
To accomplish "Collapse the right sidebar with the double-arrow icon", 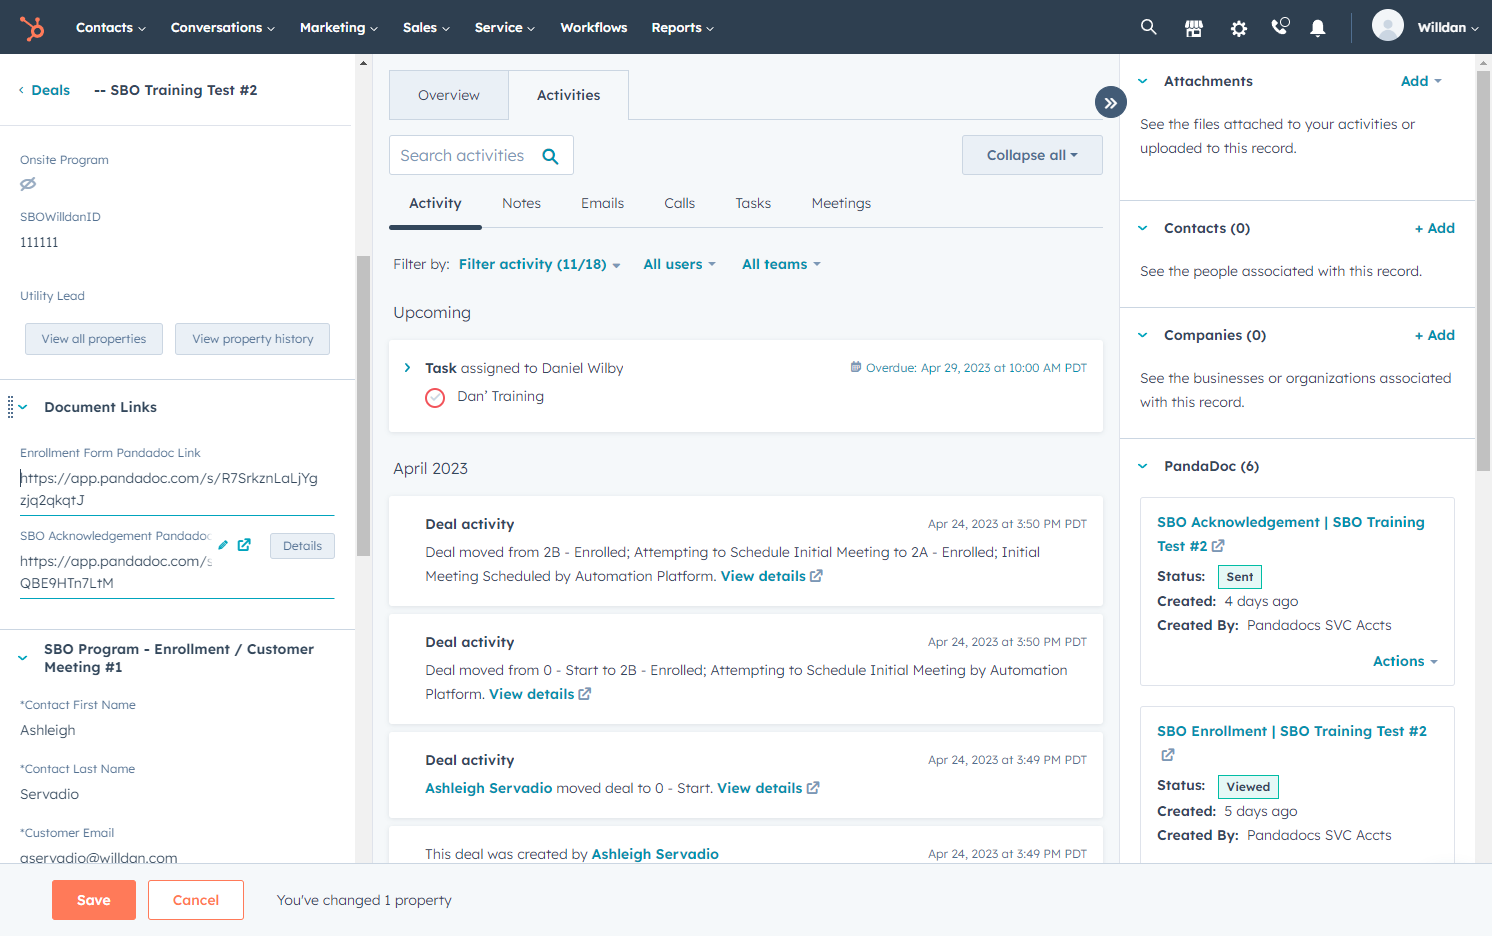I will click(x=1111, y=102).
